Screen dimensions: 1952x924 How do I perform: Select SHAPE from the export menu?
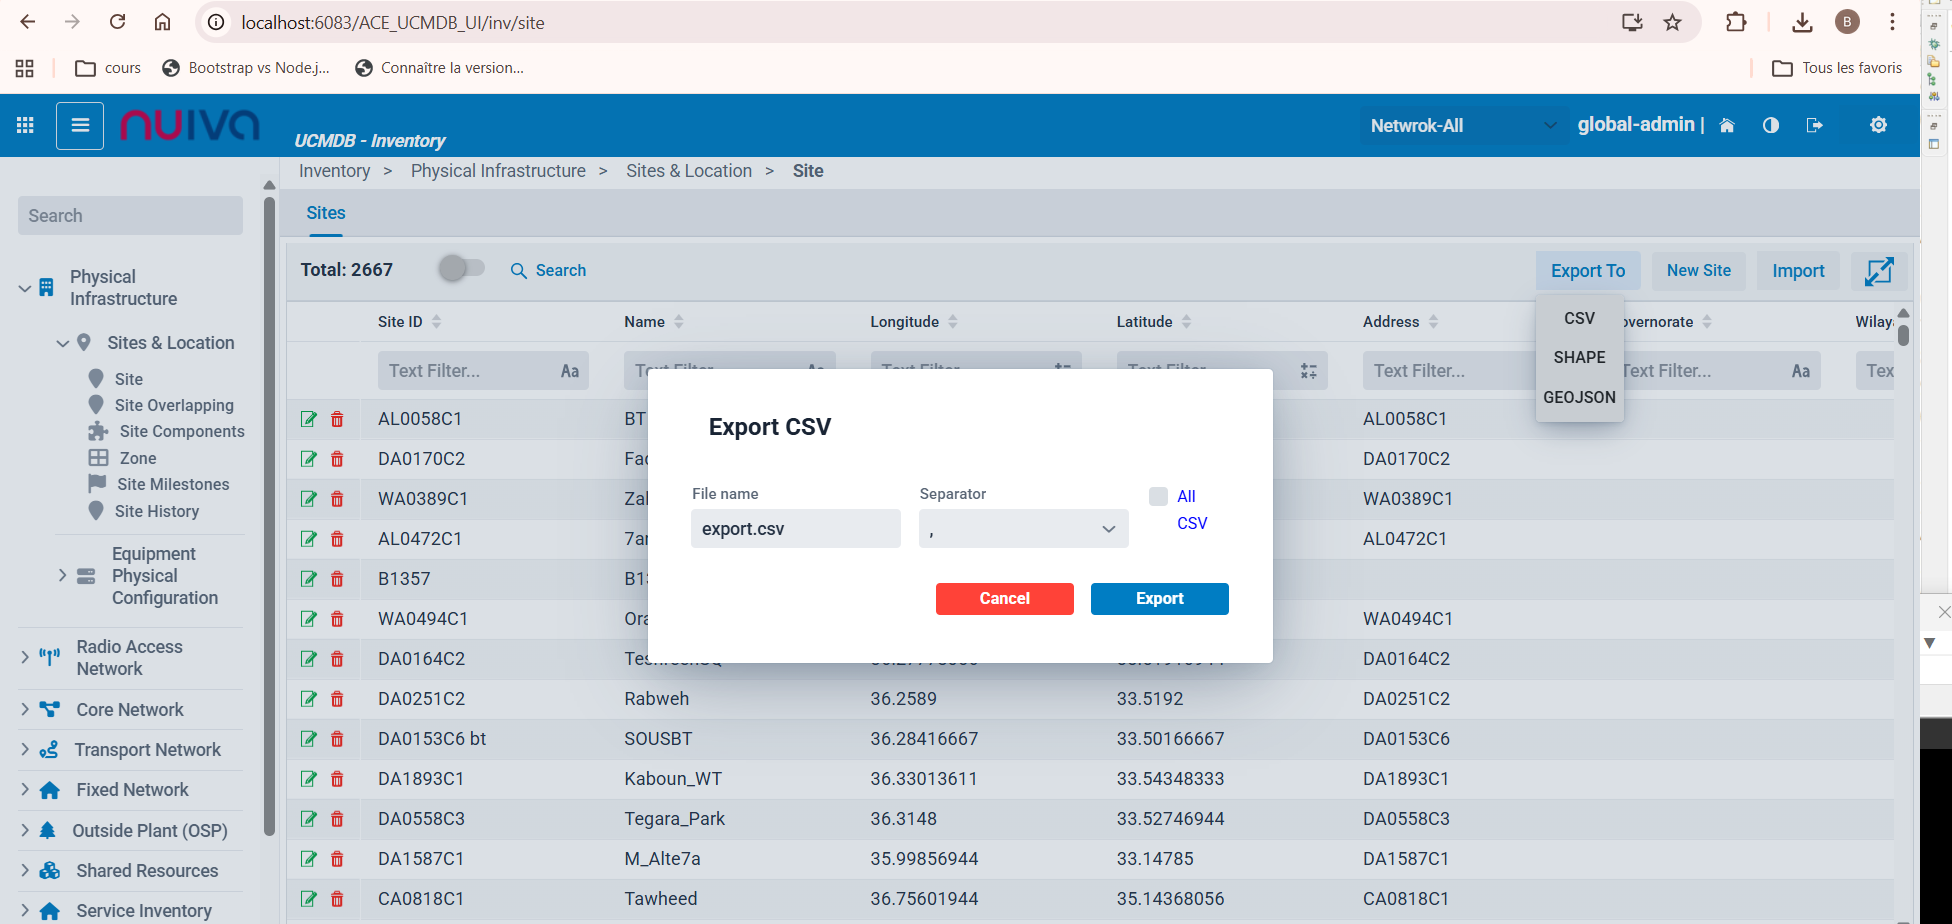1579,358
